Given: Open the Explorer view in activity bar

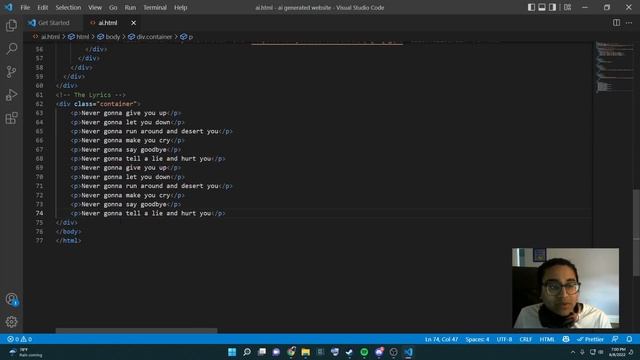Looking at the screenshot, I should click(11, 26).
